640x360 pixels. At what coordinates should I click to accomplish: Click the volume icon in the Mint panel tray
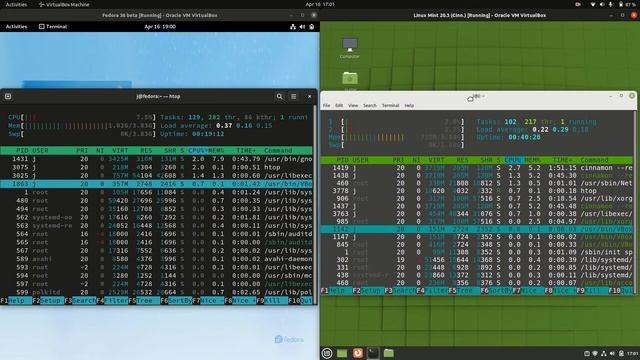pos(612,353)
